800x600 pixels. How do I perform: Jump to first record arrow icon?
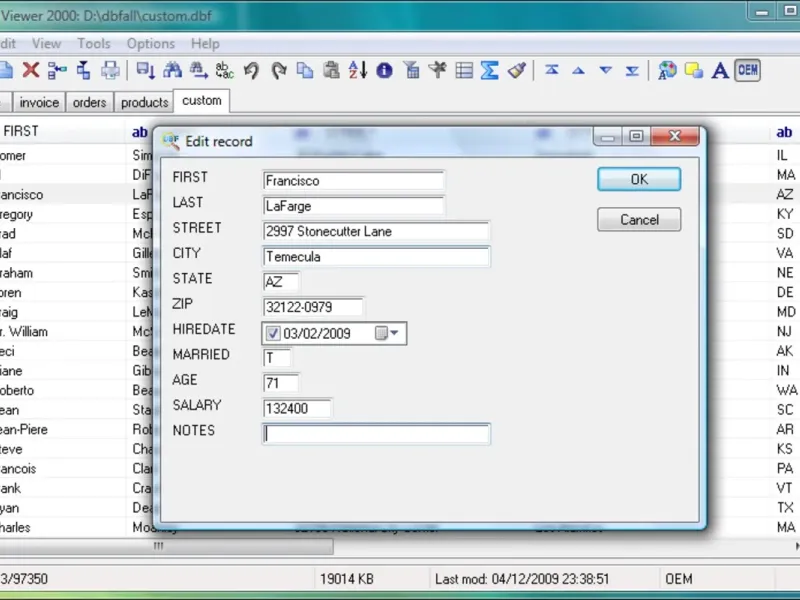click(552, 70)
